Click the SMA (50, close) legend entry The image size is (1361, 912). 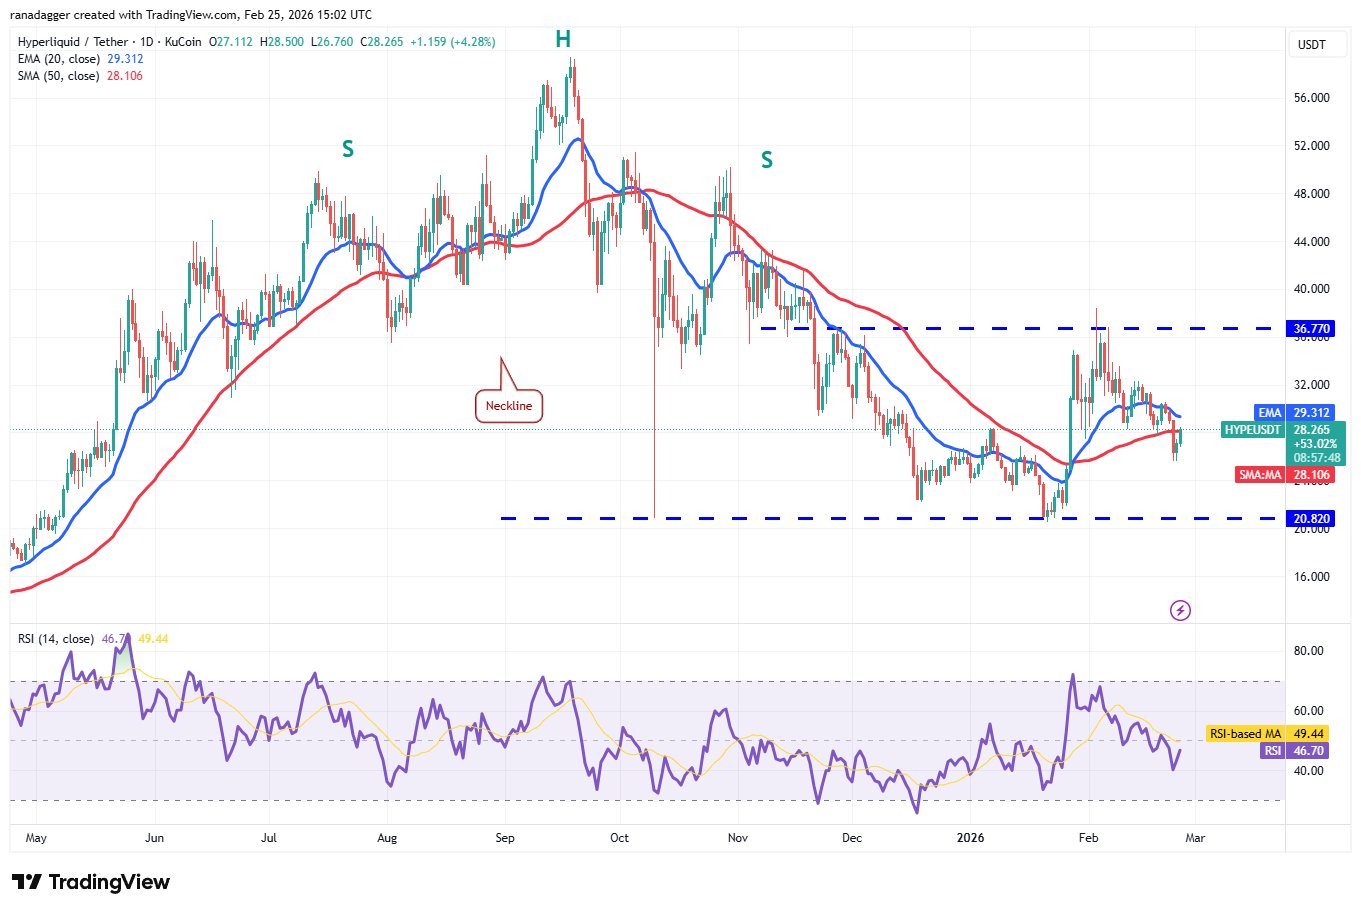click(58, 76)
